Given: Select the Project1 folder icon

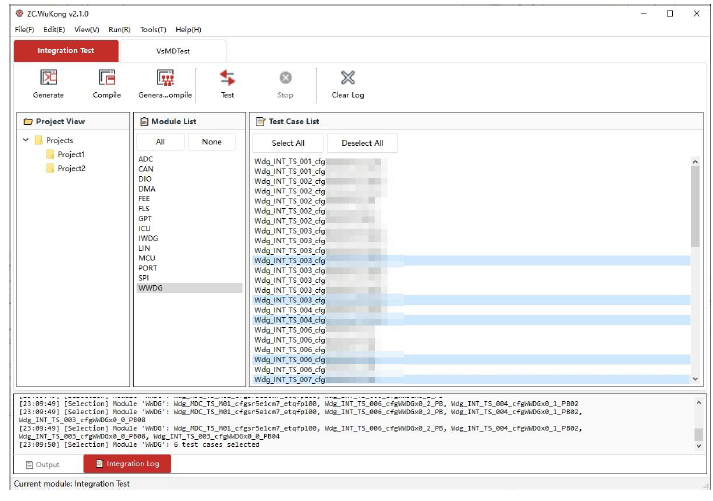Looking at the screenshot, I should click(49, 155).
